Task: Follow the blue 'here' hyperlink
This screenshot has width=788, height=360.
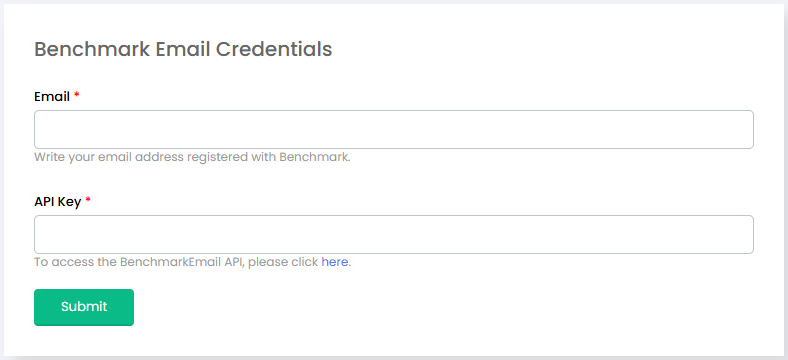Action: tap(335, 262)
